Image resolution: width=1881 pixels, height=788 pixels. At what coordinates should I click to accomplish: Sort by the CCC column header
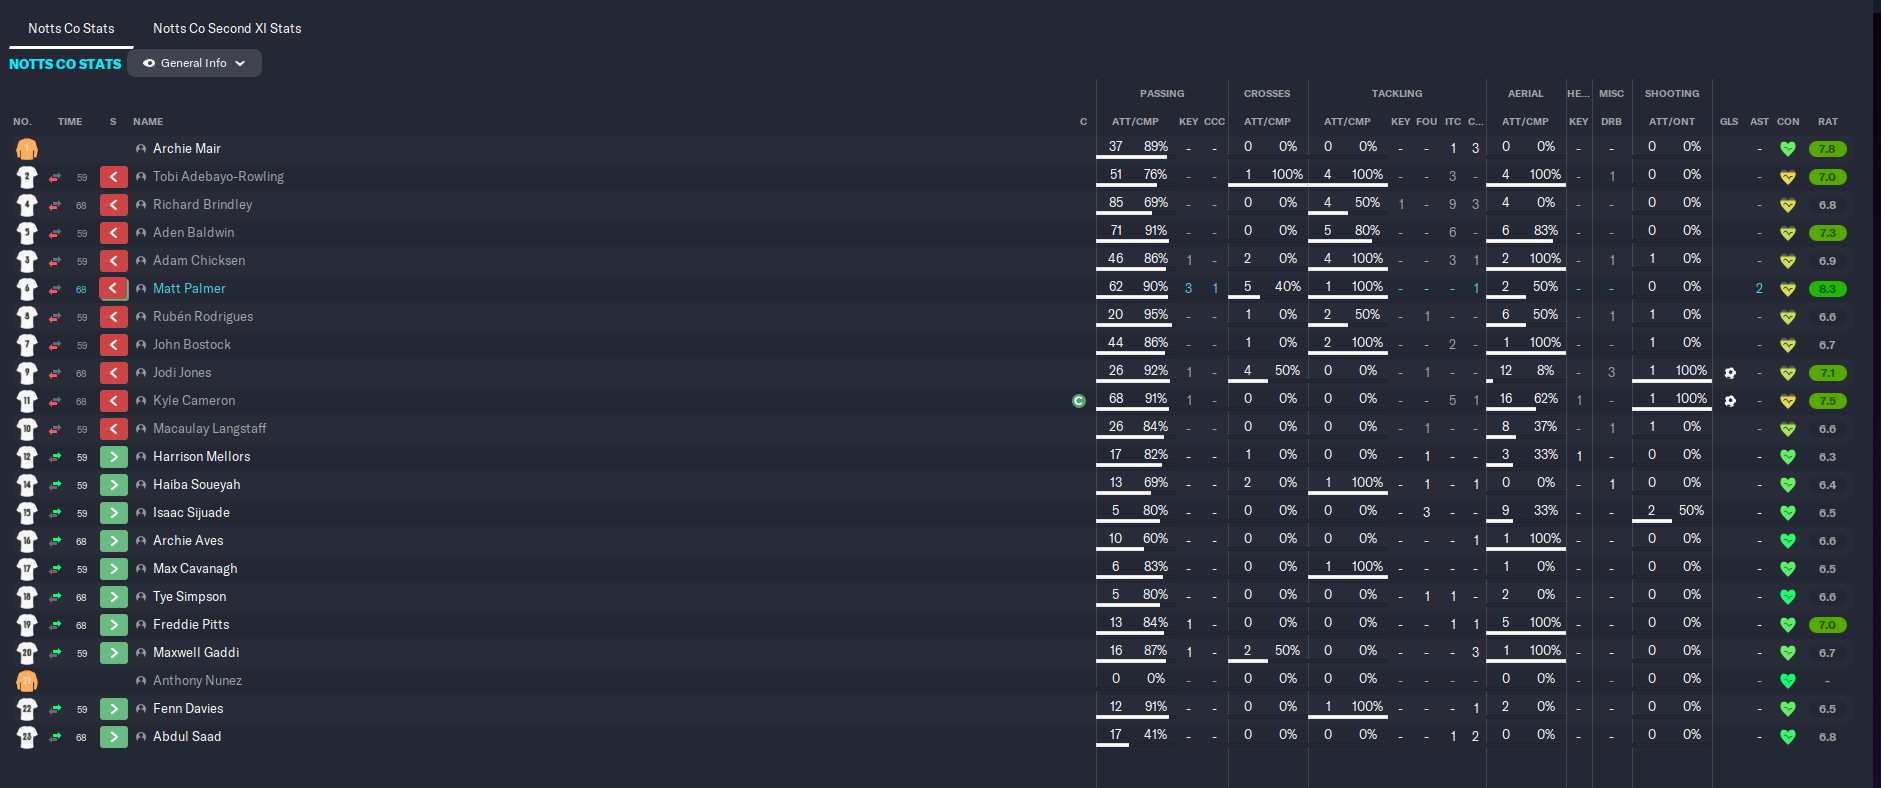pyautogui.click(x=1214, y=122)
